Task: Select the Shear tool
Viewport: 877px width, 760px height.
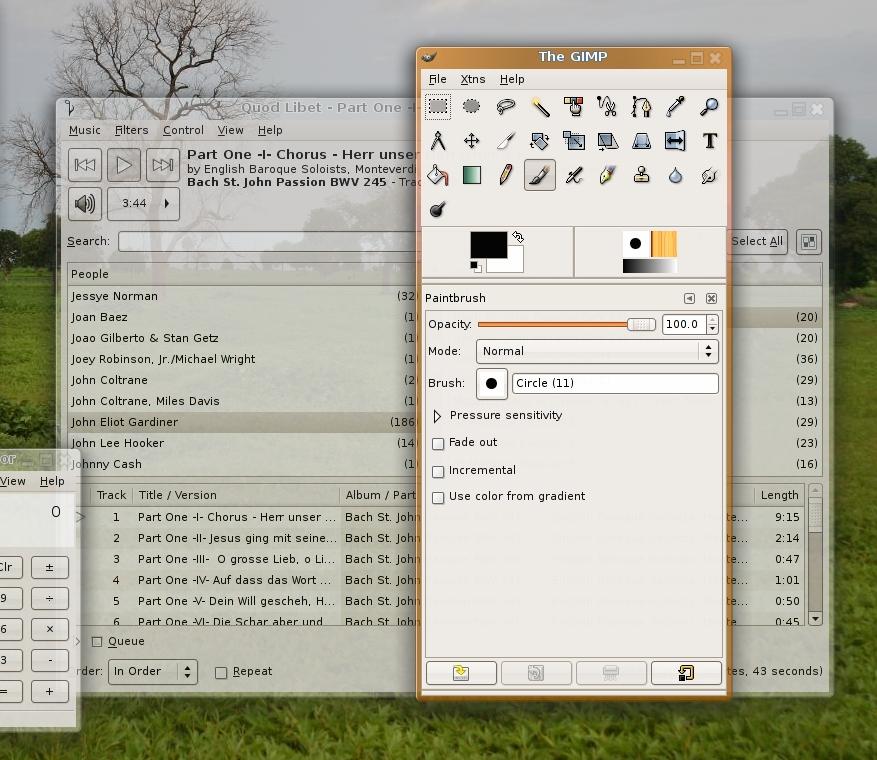Action: pyautogui.click(x=607, y=141)
